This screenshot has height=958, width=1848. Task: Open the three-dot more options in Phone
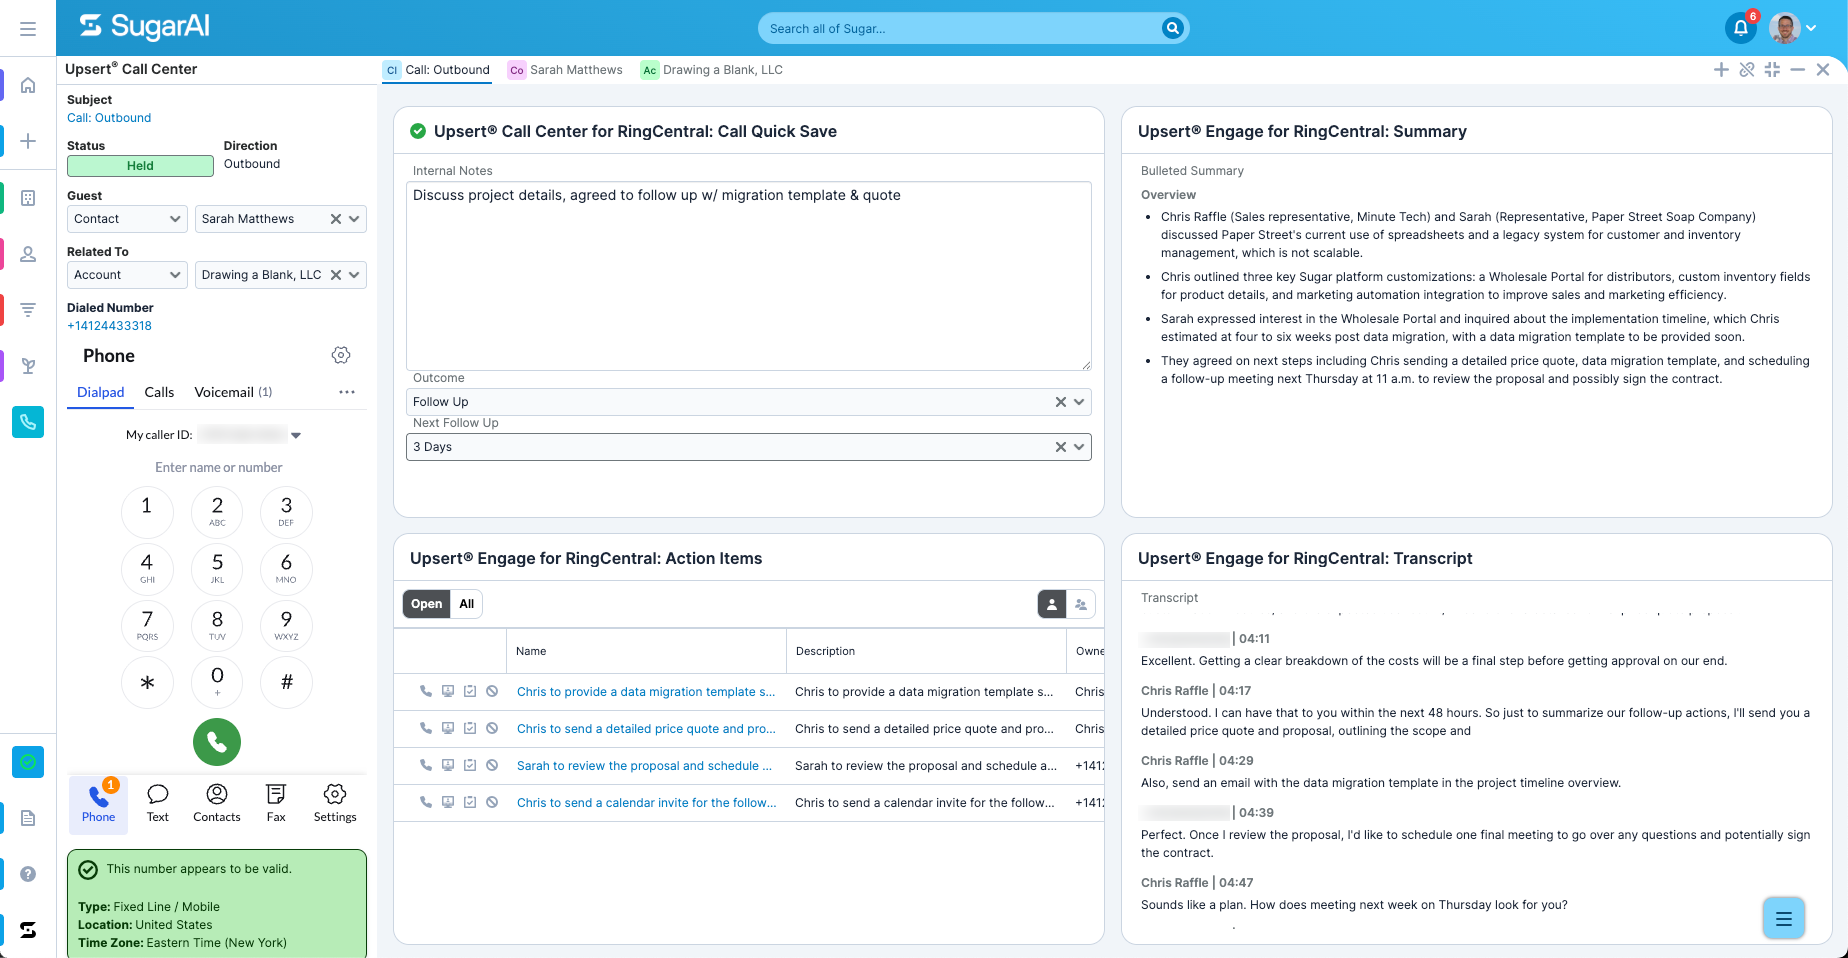pos(347,392)
